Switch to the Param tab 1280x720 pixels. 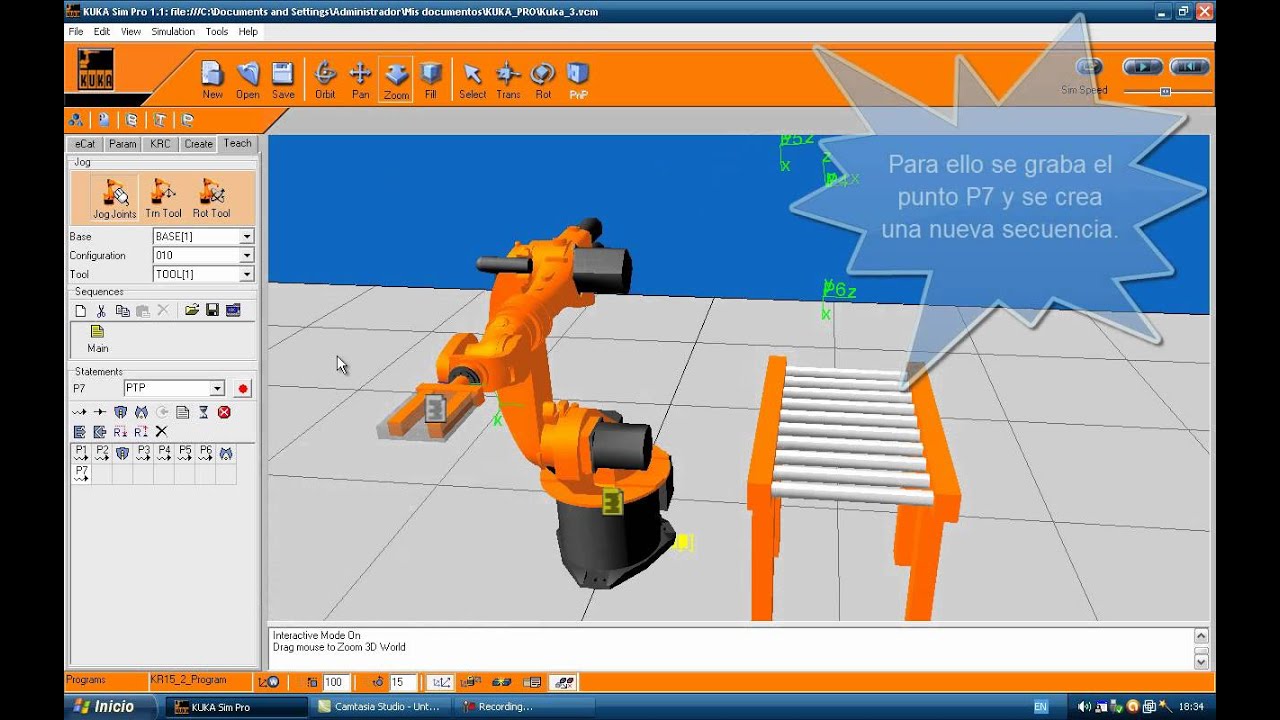click(122, 144)
